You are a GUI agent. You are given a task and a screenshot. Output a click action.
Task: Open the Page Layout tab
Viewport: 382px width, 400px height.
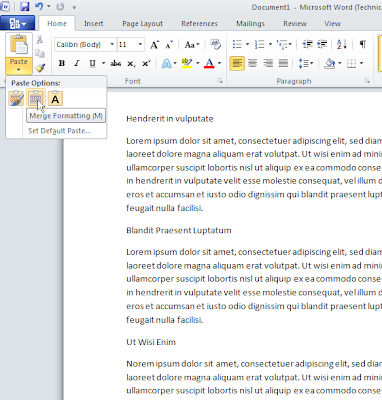[143, 24]
